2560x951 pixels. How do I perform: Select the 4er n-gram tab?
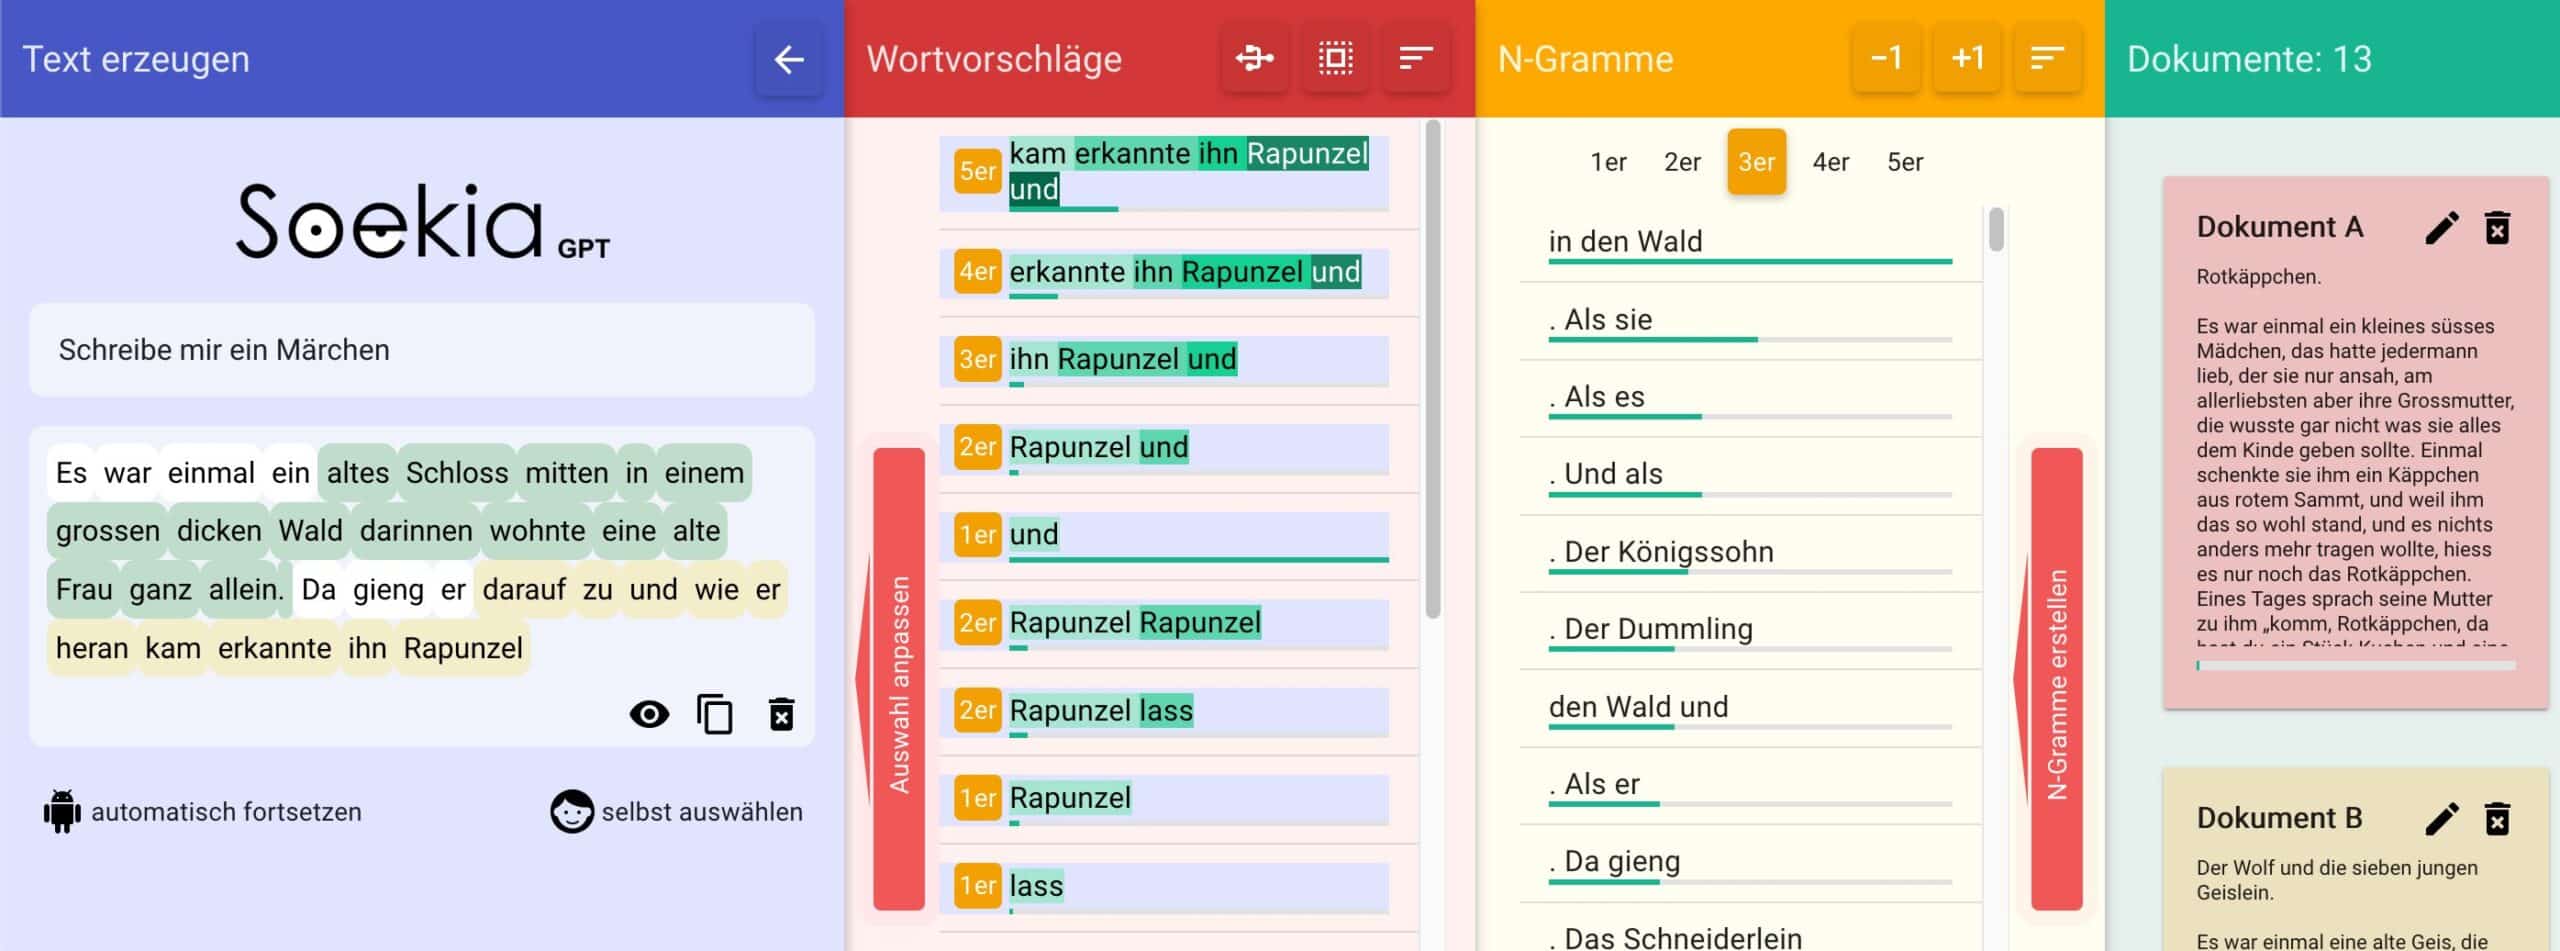(x=1830, y=162)
